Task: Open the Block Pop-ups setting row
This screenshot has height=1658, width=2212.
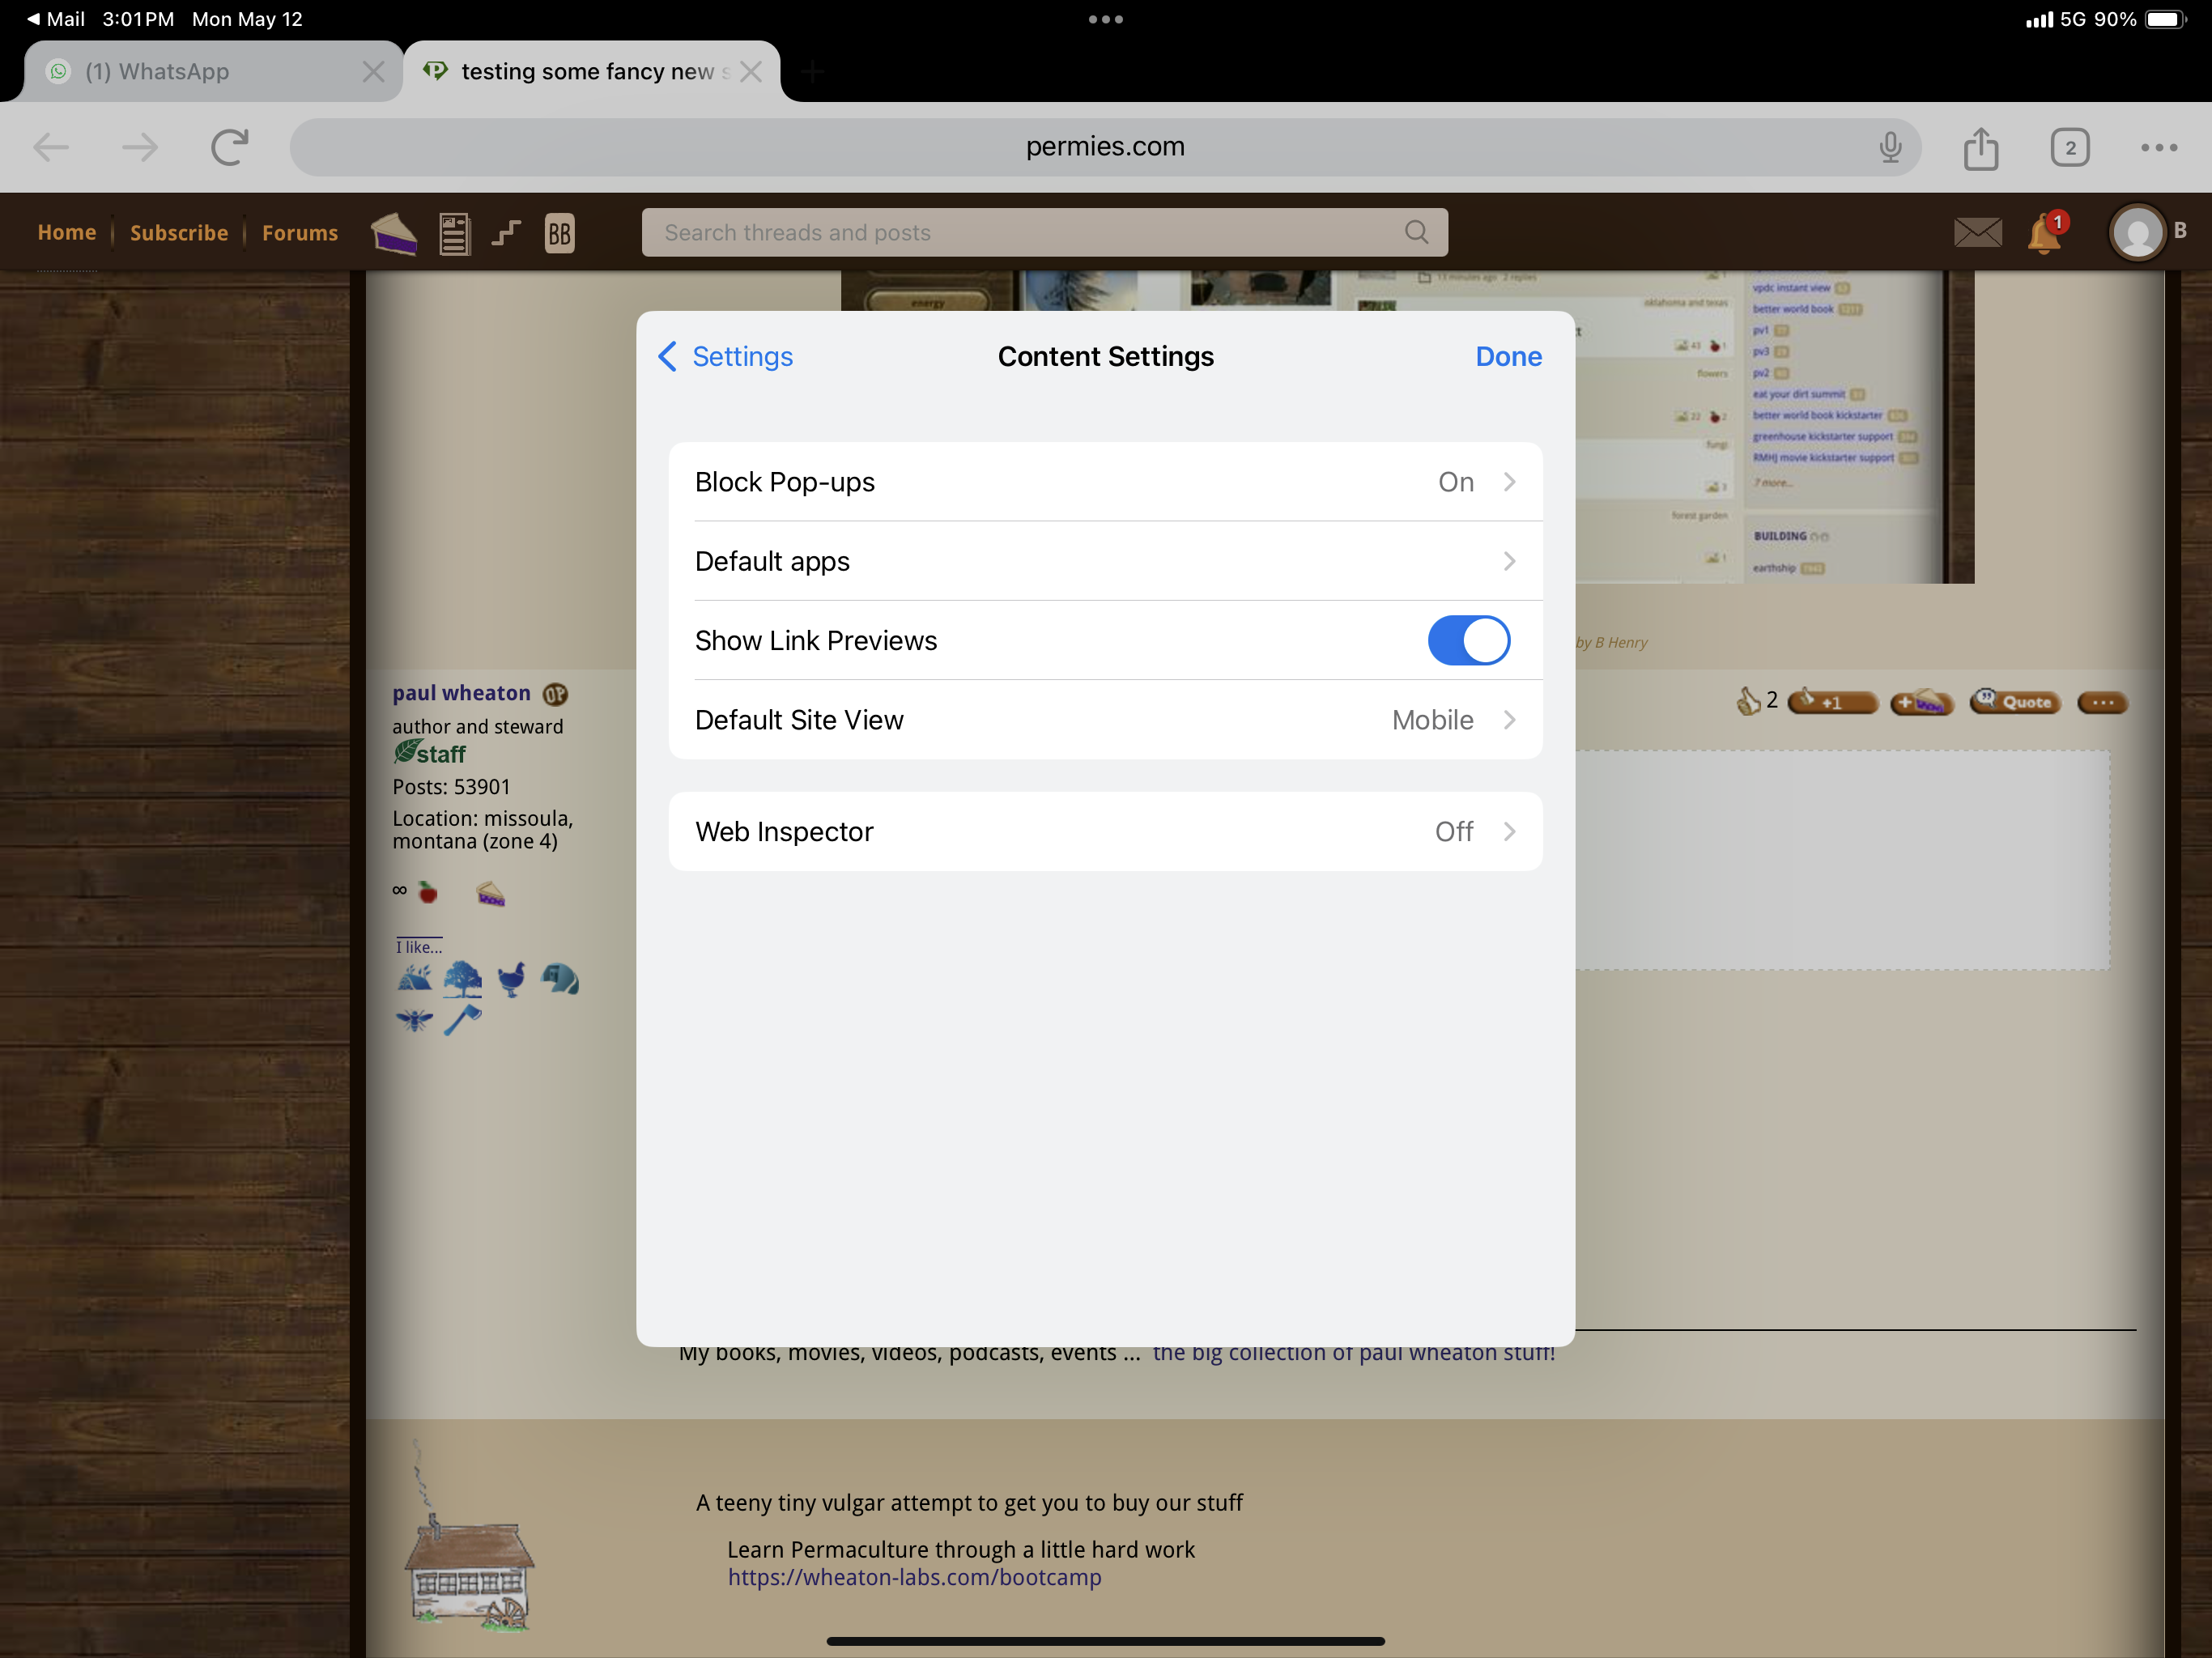Action: coord(1105,482)
